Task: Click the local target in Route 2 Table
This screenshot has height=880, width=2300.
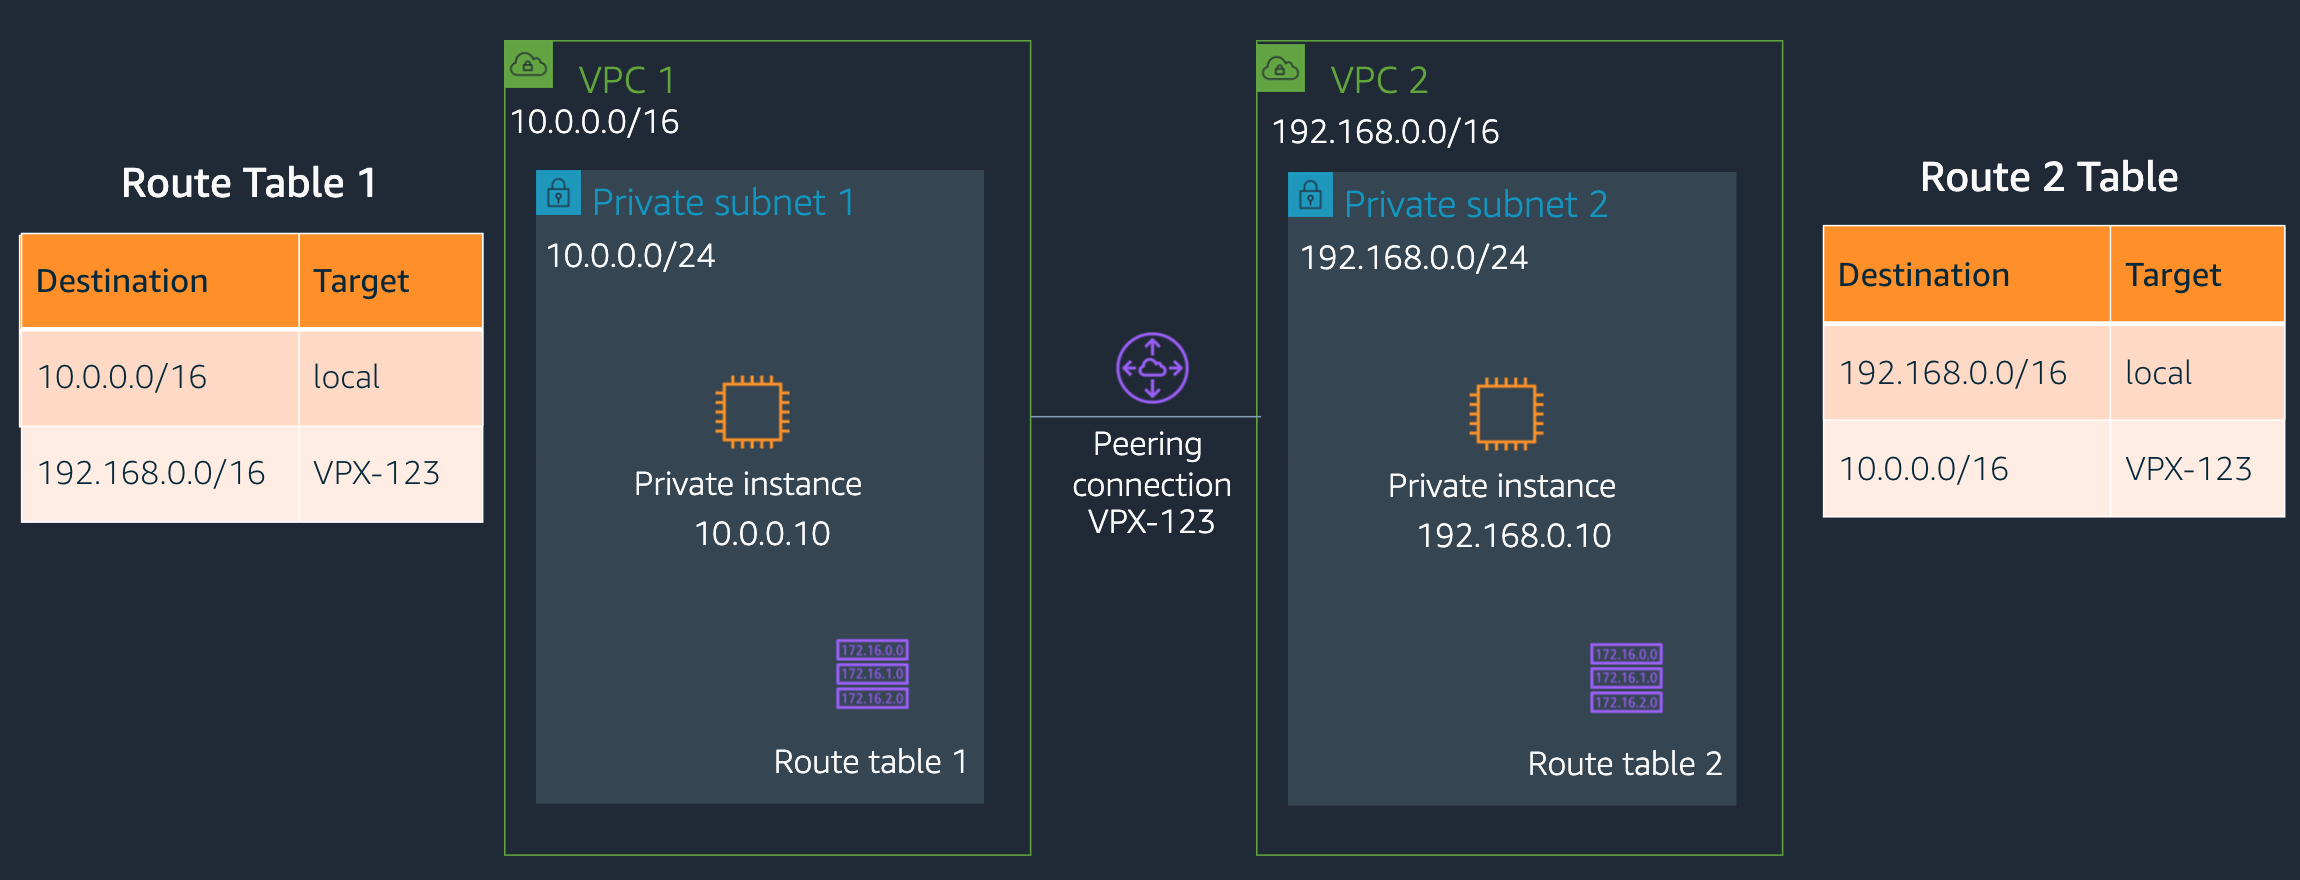Action: click(2158, 372)
